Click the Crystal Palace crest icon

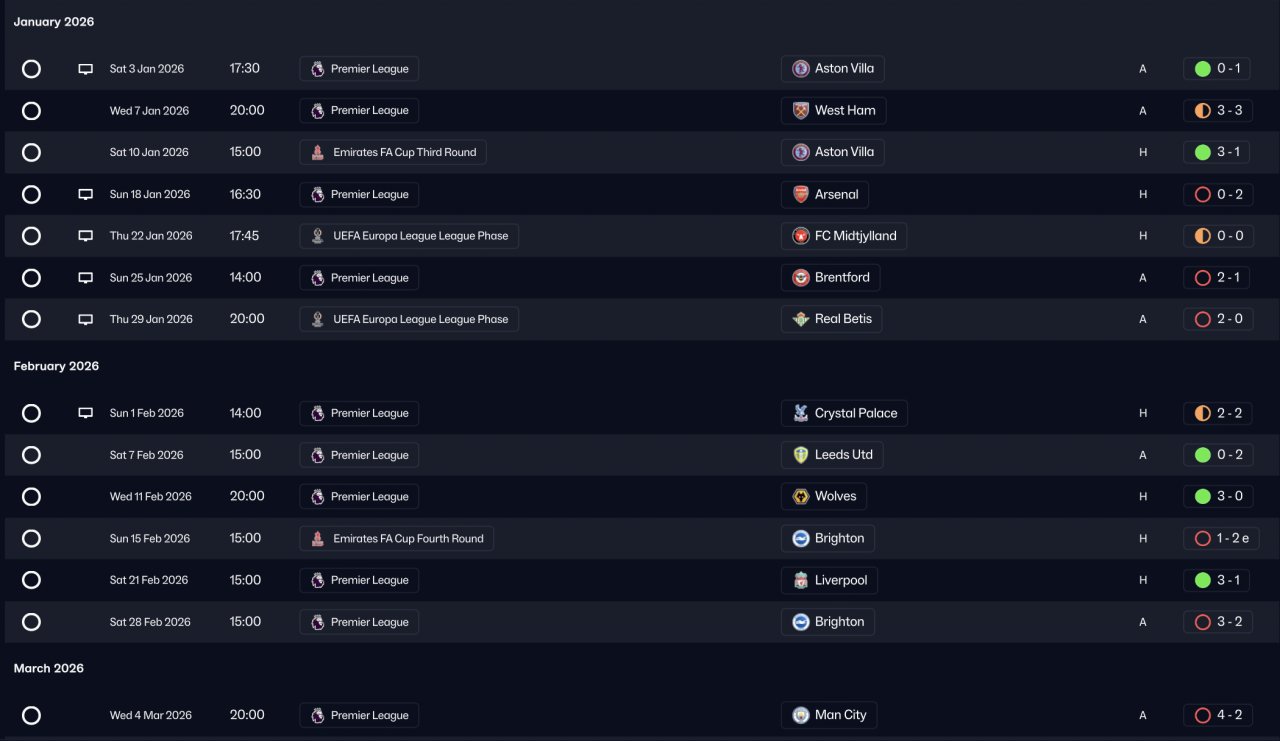coord(801,413)
